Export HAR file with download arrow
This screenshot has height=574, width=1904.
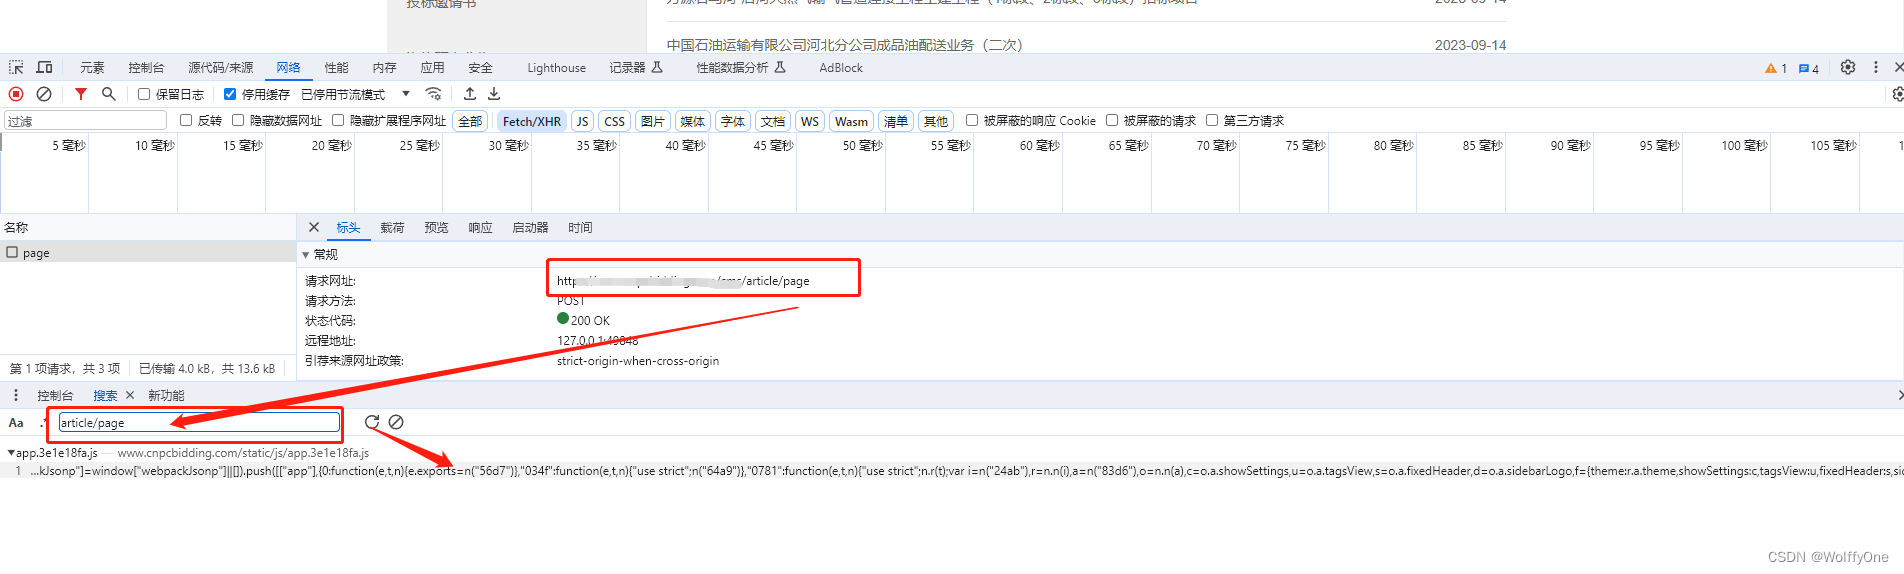(x=494, y=94)
